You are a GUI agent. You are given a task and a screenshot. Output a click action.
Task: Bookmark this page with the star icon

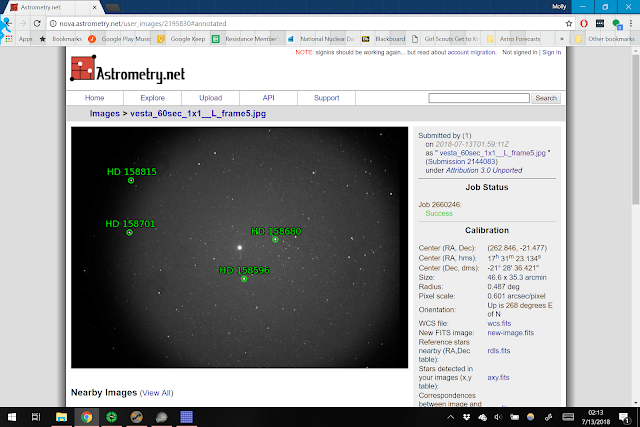pos(569,24)
